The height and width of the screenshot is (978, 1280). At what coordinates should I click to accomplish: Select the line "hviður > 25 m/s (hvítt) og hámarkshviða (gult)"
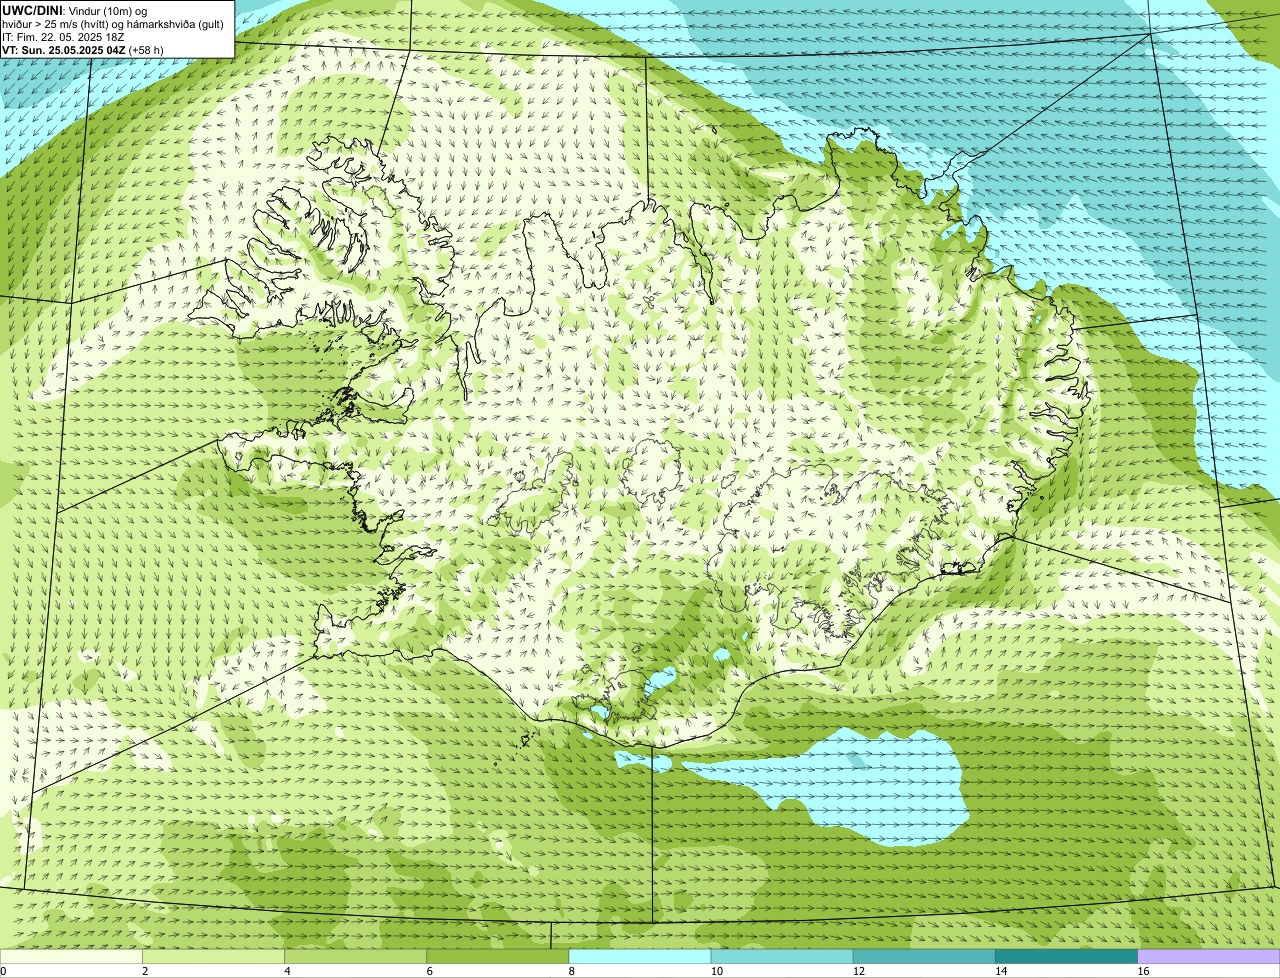(x=113, y=24)
